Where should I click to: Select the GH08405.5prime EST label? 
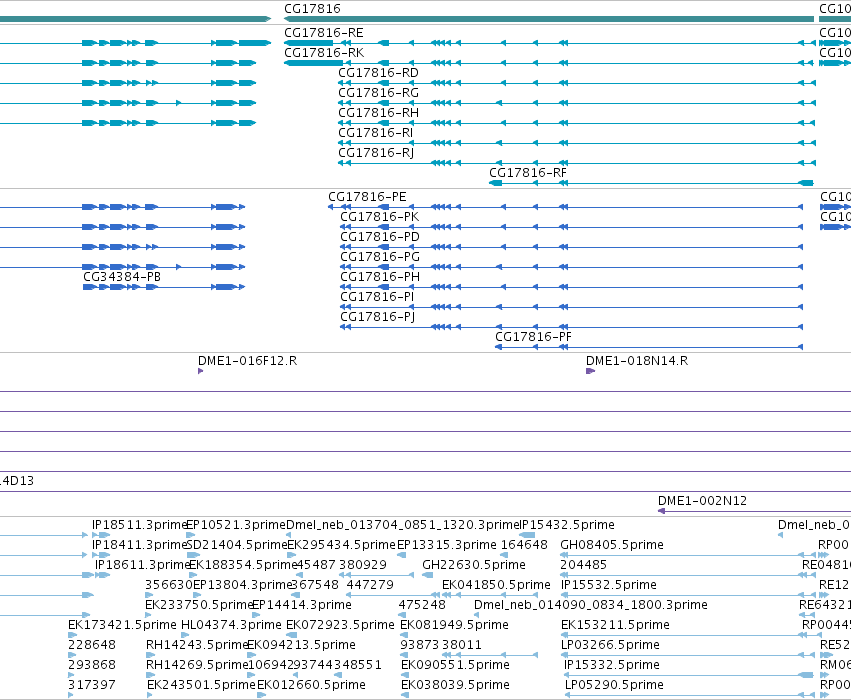[x=612, y=545]
